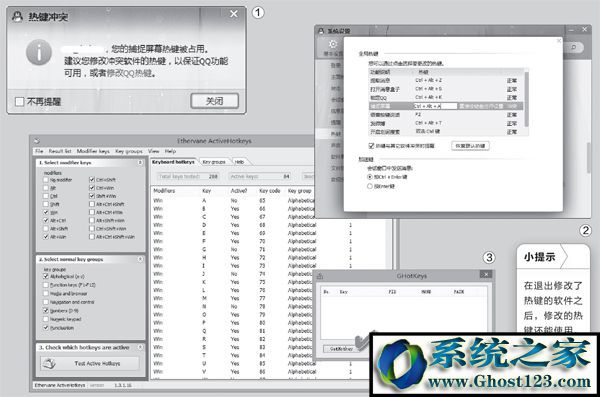Click the gear icon in QQ settings window
Image resolution: width=600 pixels, height=397 pixels.
(333, 44)
